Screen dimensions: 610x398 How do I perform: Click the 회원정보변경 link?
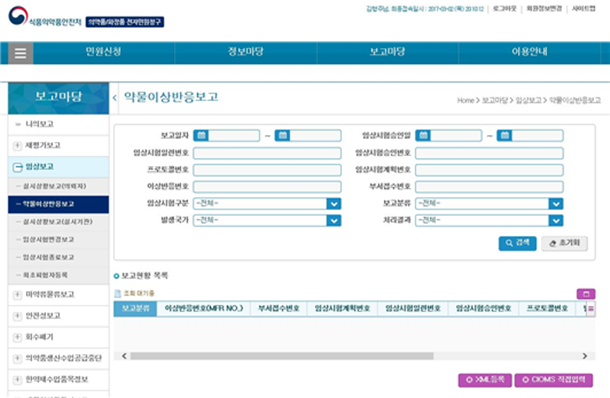coord(544,9)
